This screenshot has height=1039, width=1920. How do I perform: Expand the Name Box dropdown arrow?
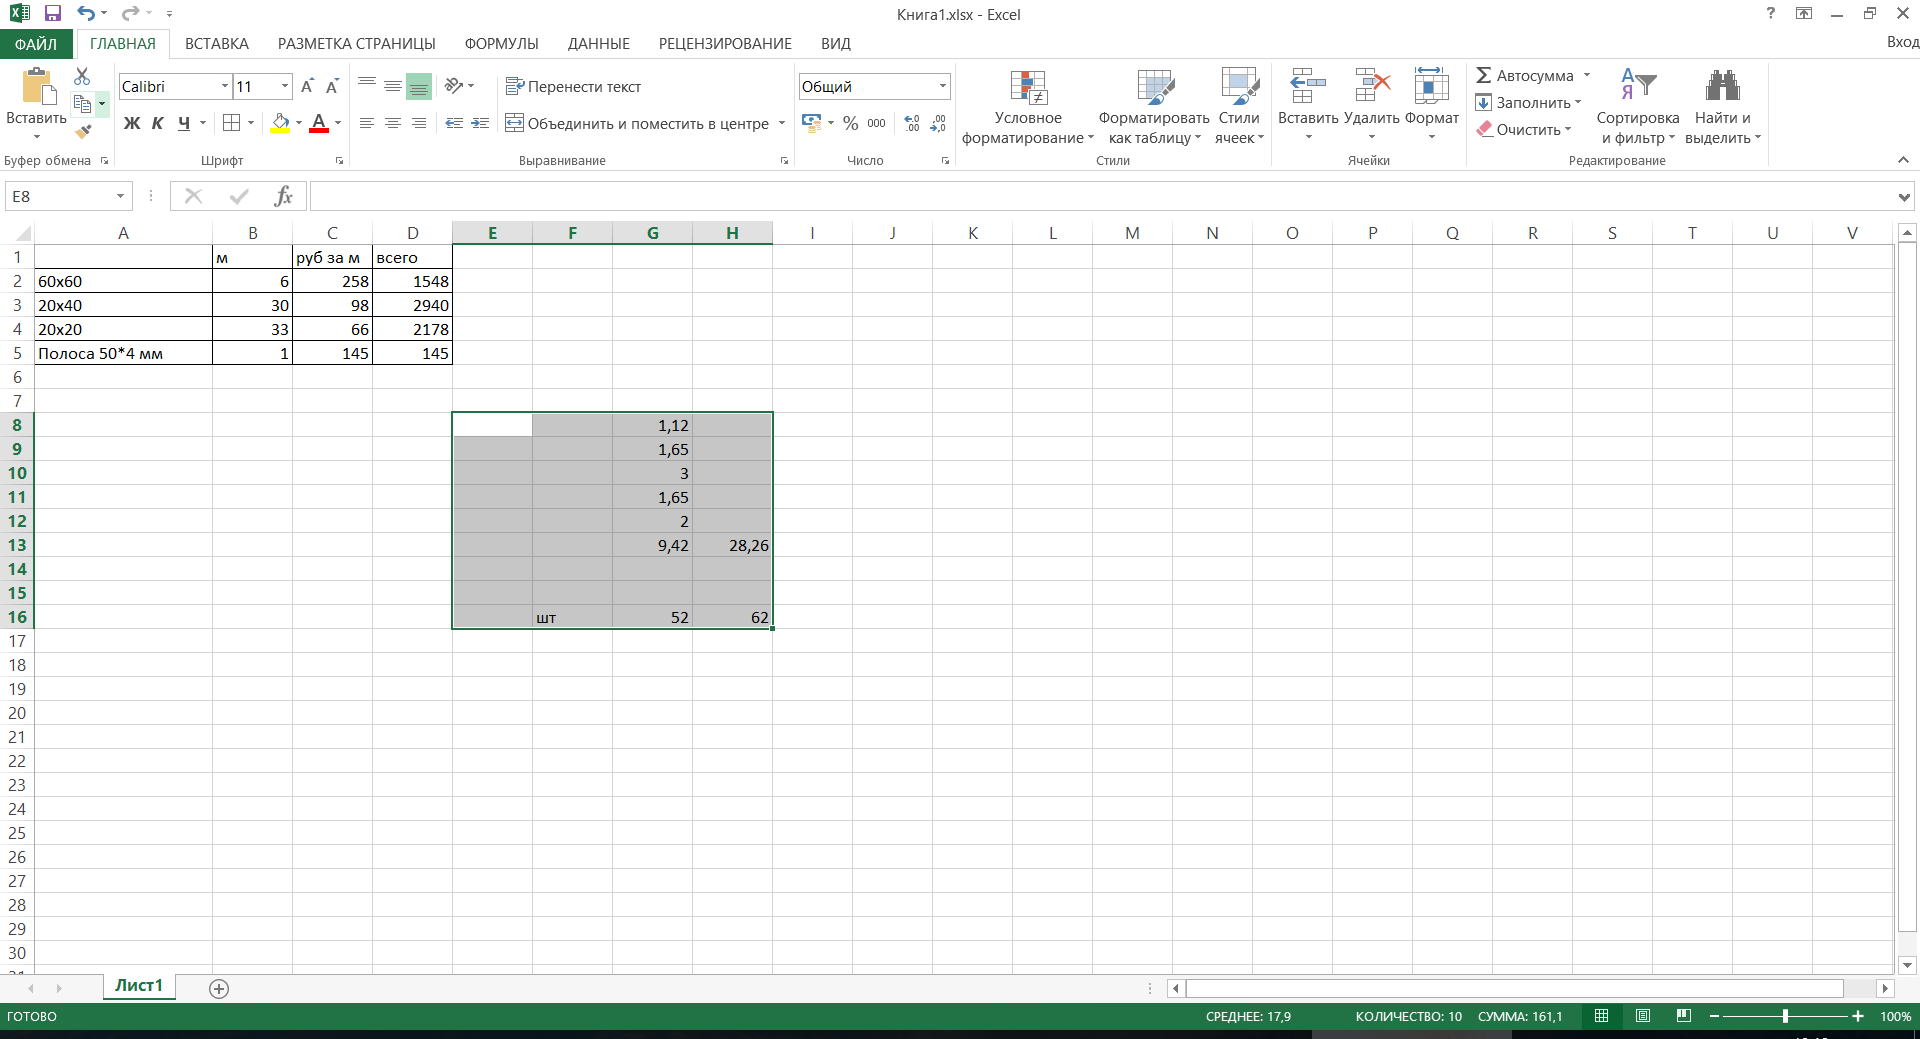coord(120,196)
